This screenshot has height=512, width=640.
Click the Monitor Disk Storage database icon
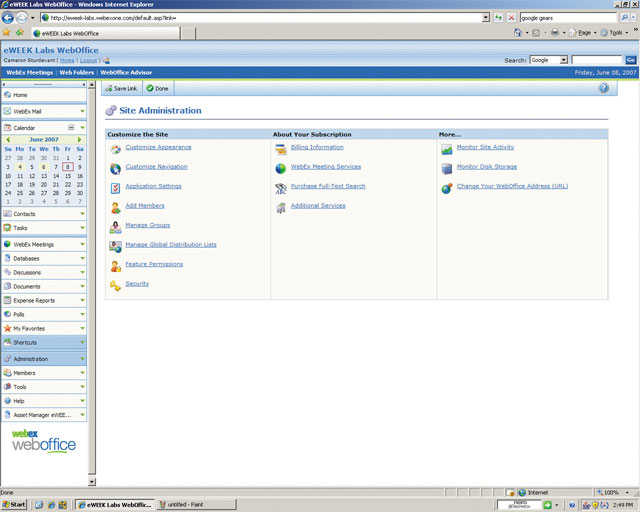pos(447,168)
